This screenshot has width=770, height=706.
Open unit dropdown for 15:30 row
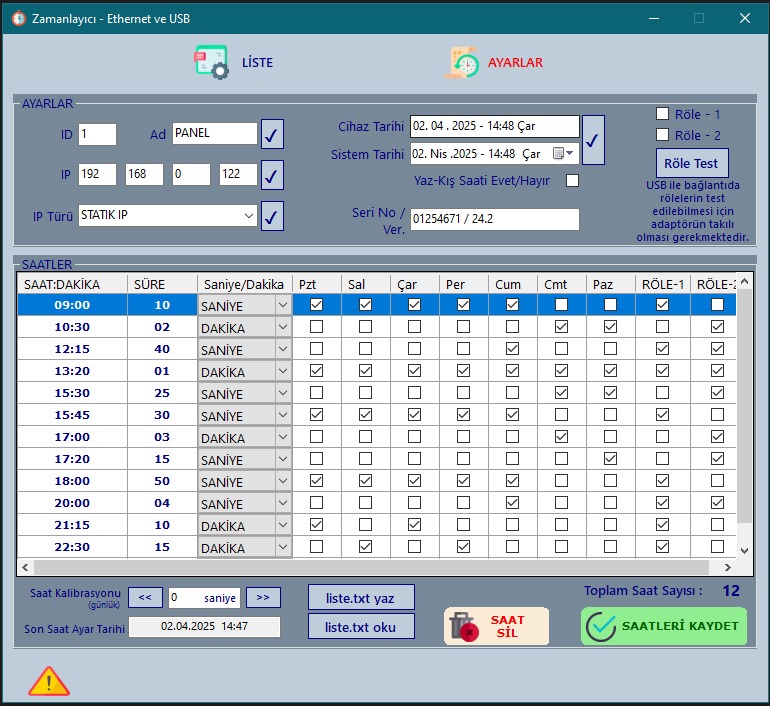283,393
